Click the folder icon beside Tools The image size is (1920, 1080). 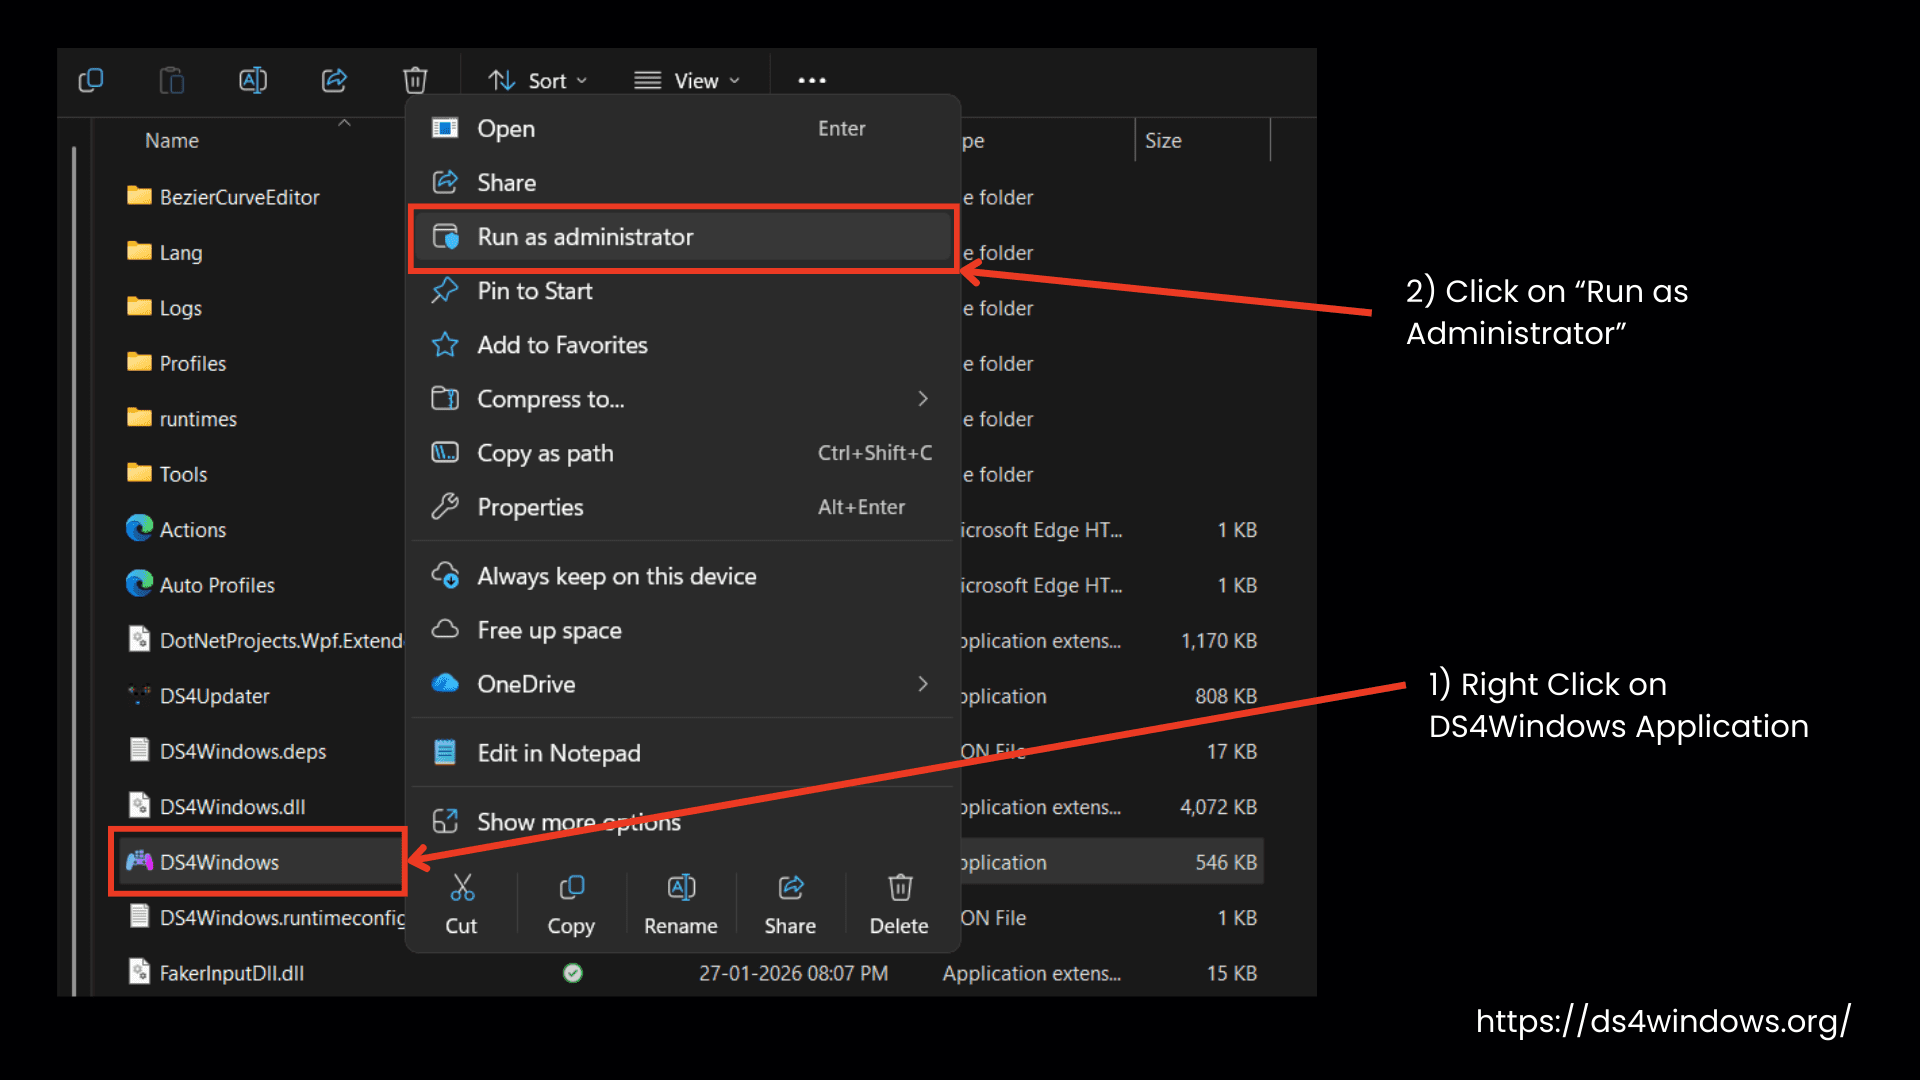[x=139, y=472]
